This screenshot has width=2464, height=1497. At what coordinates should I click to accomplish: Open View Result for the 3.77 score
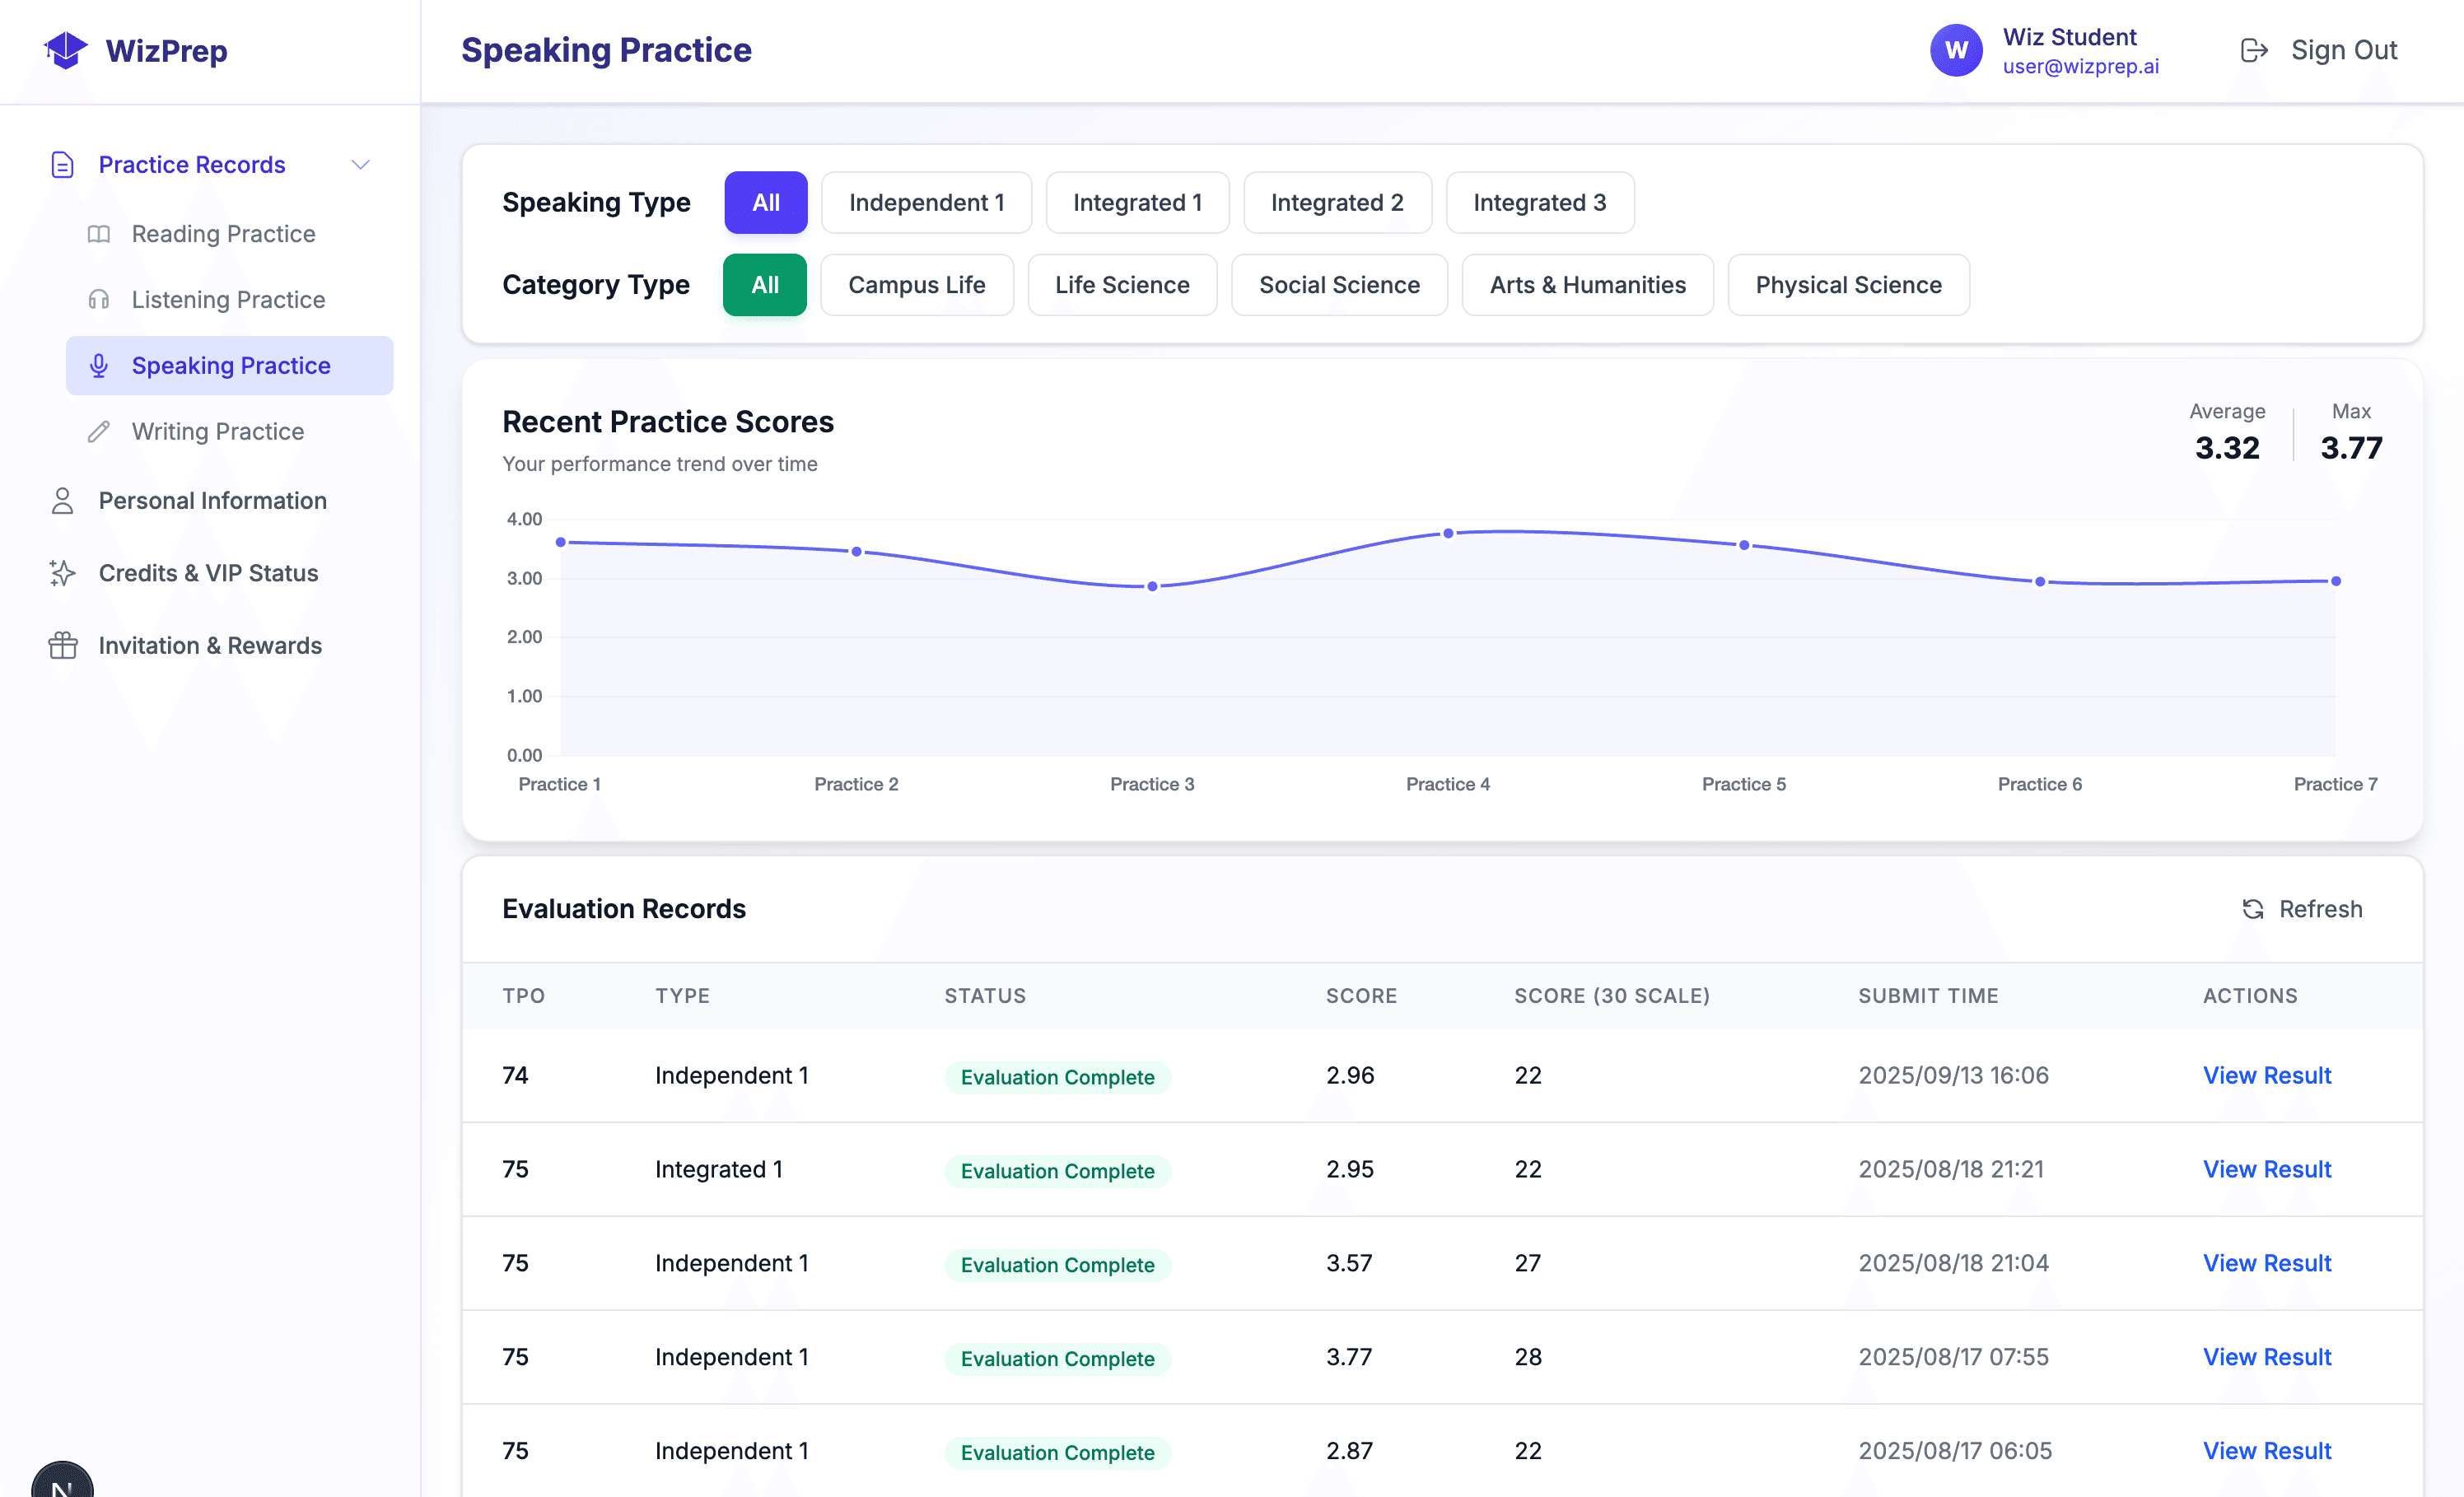pos(2267,1357)
